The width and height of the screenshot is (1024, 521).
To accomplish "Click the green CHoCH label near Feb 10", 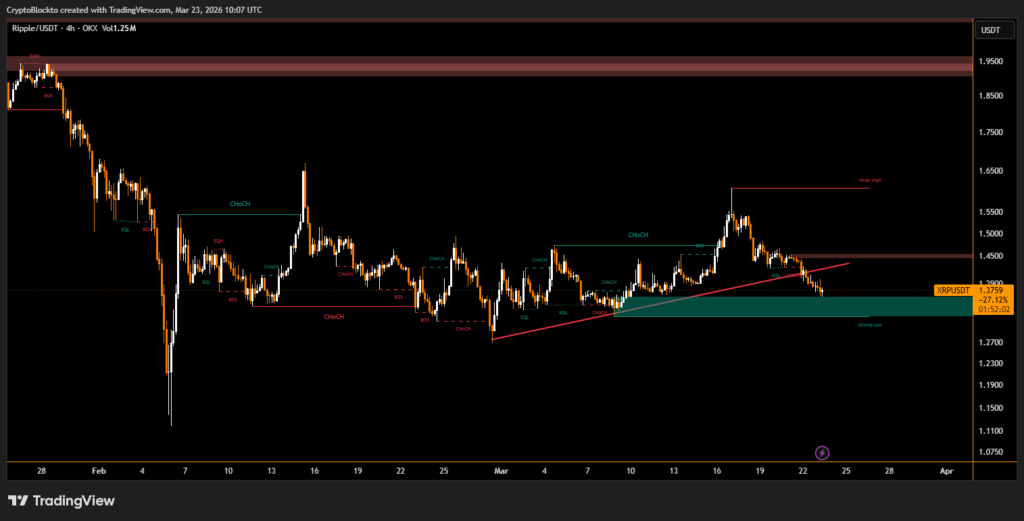I will coord(240,204).
